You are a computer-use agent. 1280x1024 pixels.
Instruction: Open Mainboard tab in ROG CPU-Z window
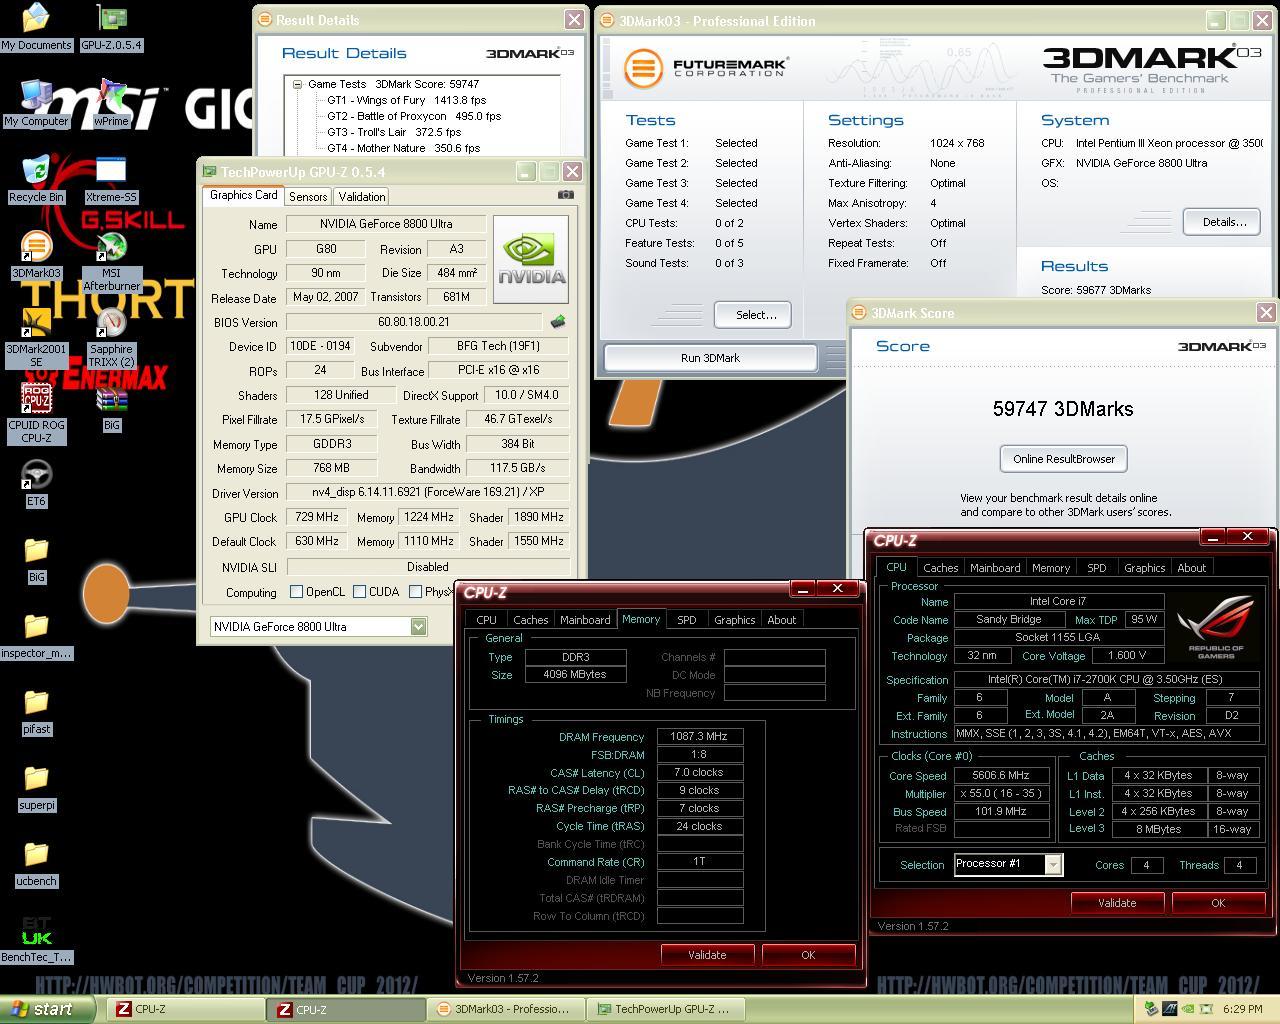[995, 568]
